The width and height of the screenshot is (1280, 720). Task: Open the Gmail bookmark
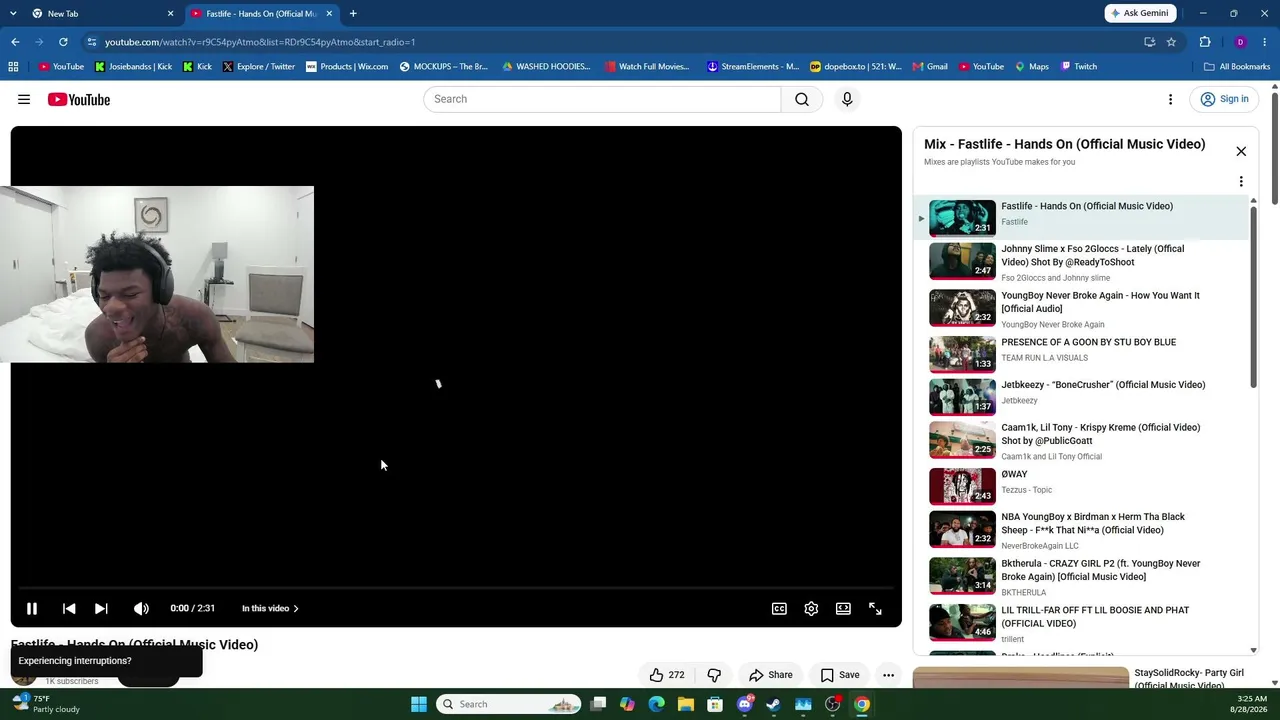point(930,67)
